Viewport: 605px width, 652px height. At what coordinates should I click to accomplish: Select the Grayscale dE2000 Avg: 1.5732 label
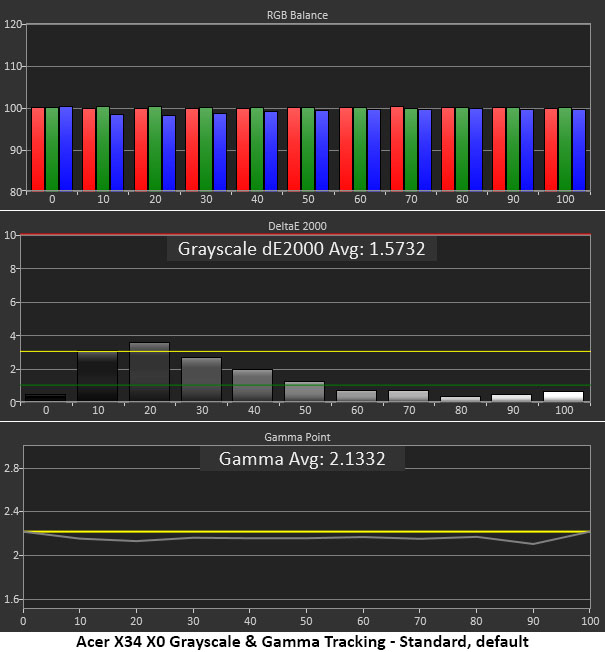[x=301, y=249]
